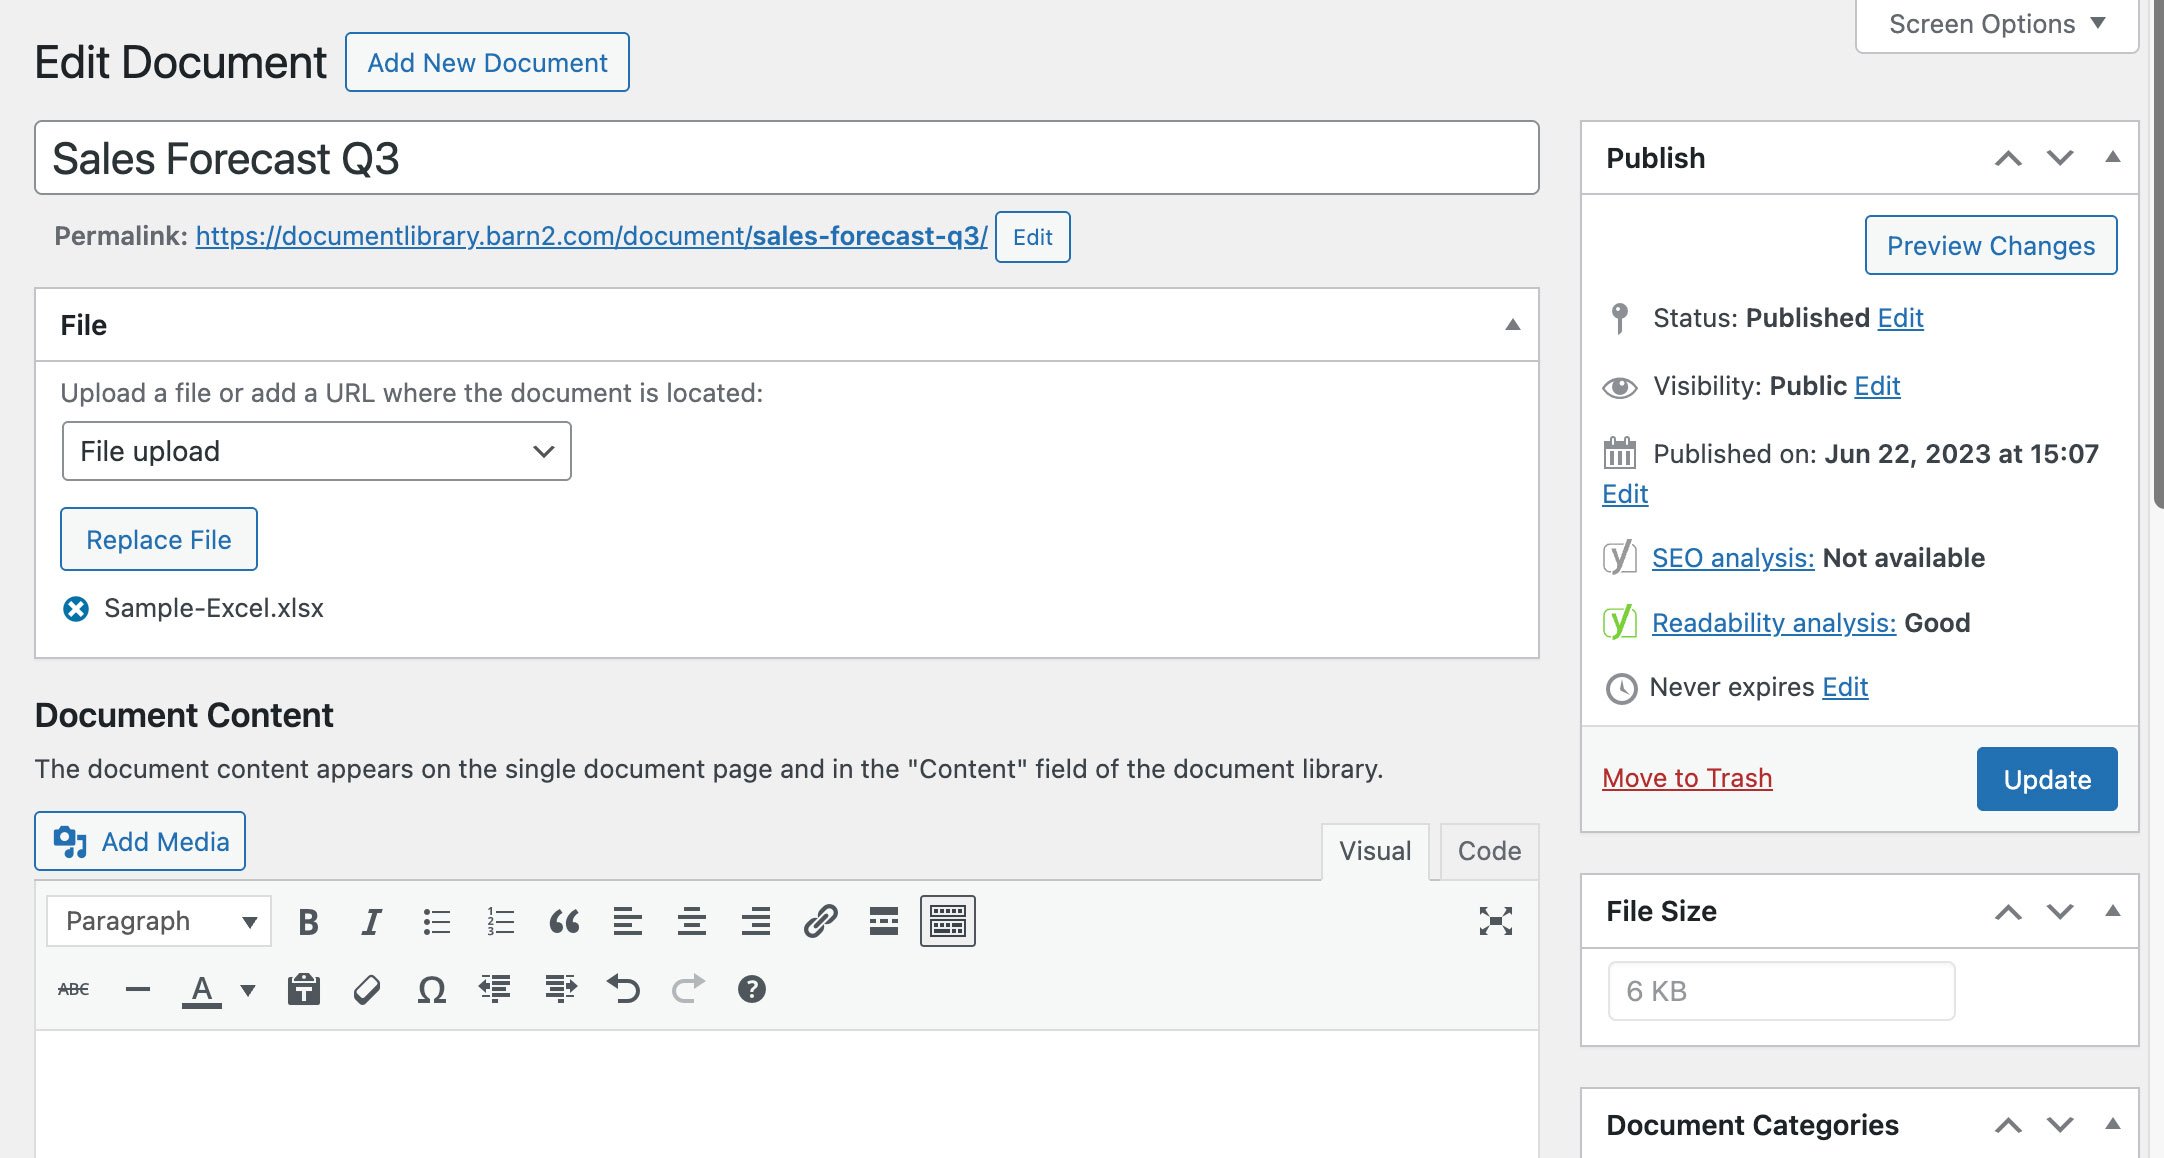The image size is (2164, 1158).
Task: Open the keyboard shortcuts help icon
Action: point(751,989)
